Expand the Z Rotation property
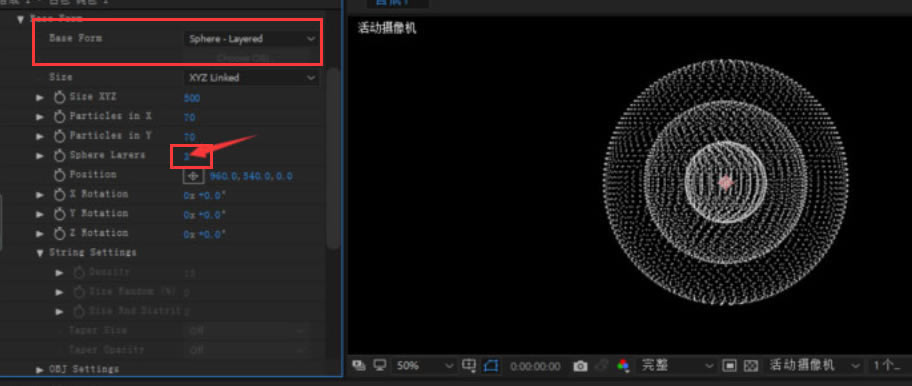912x386 pixels. tap(40, 234)
